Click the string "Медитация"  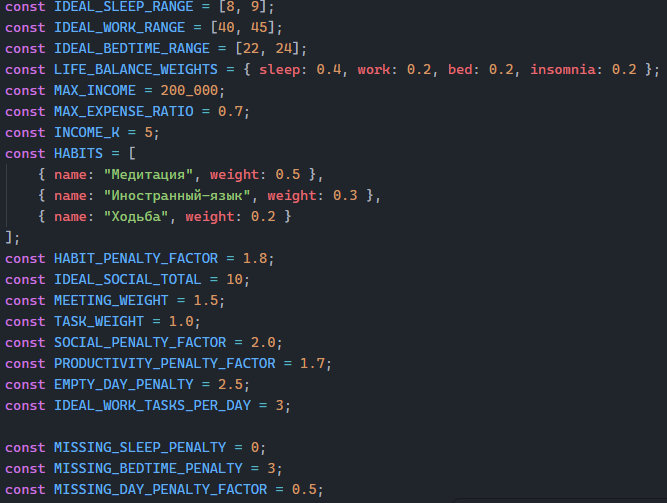click(148, 174)
